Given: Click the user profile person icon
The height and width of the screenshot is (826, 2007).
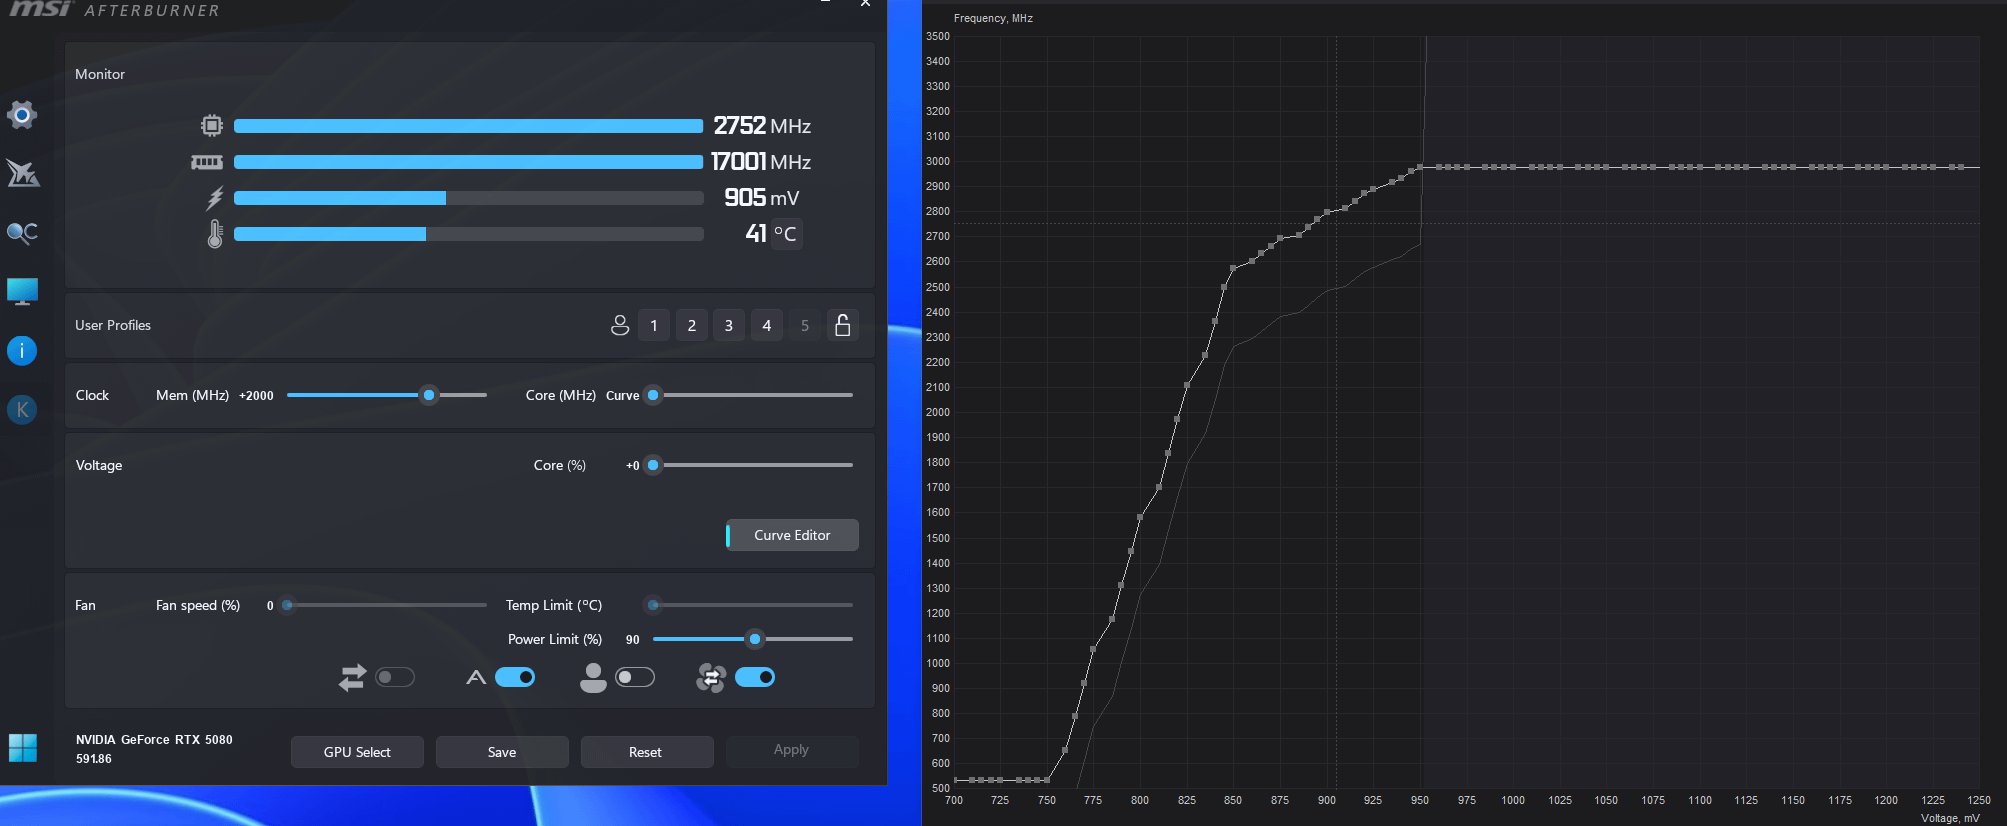Looking at the screenshot, I should (x=620, y=325).
